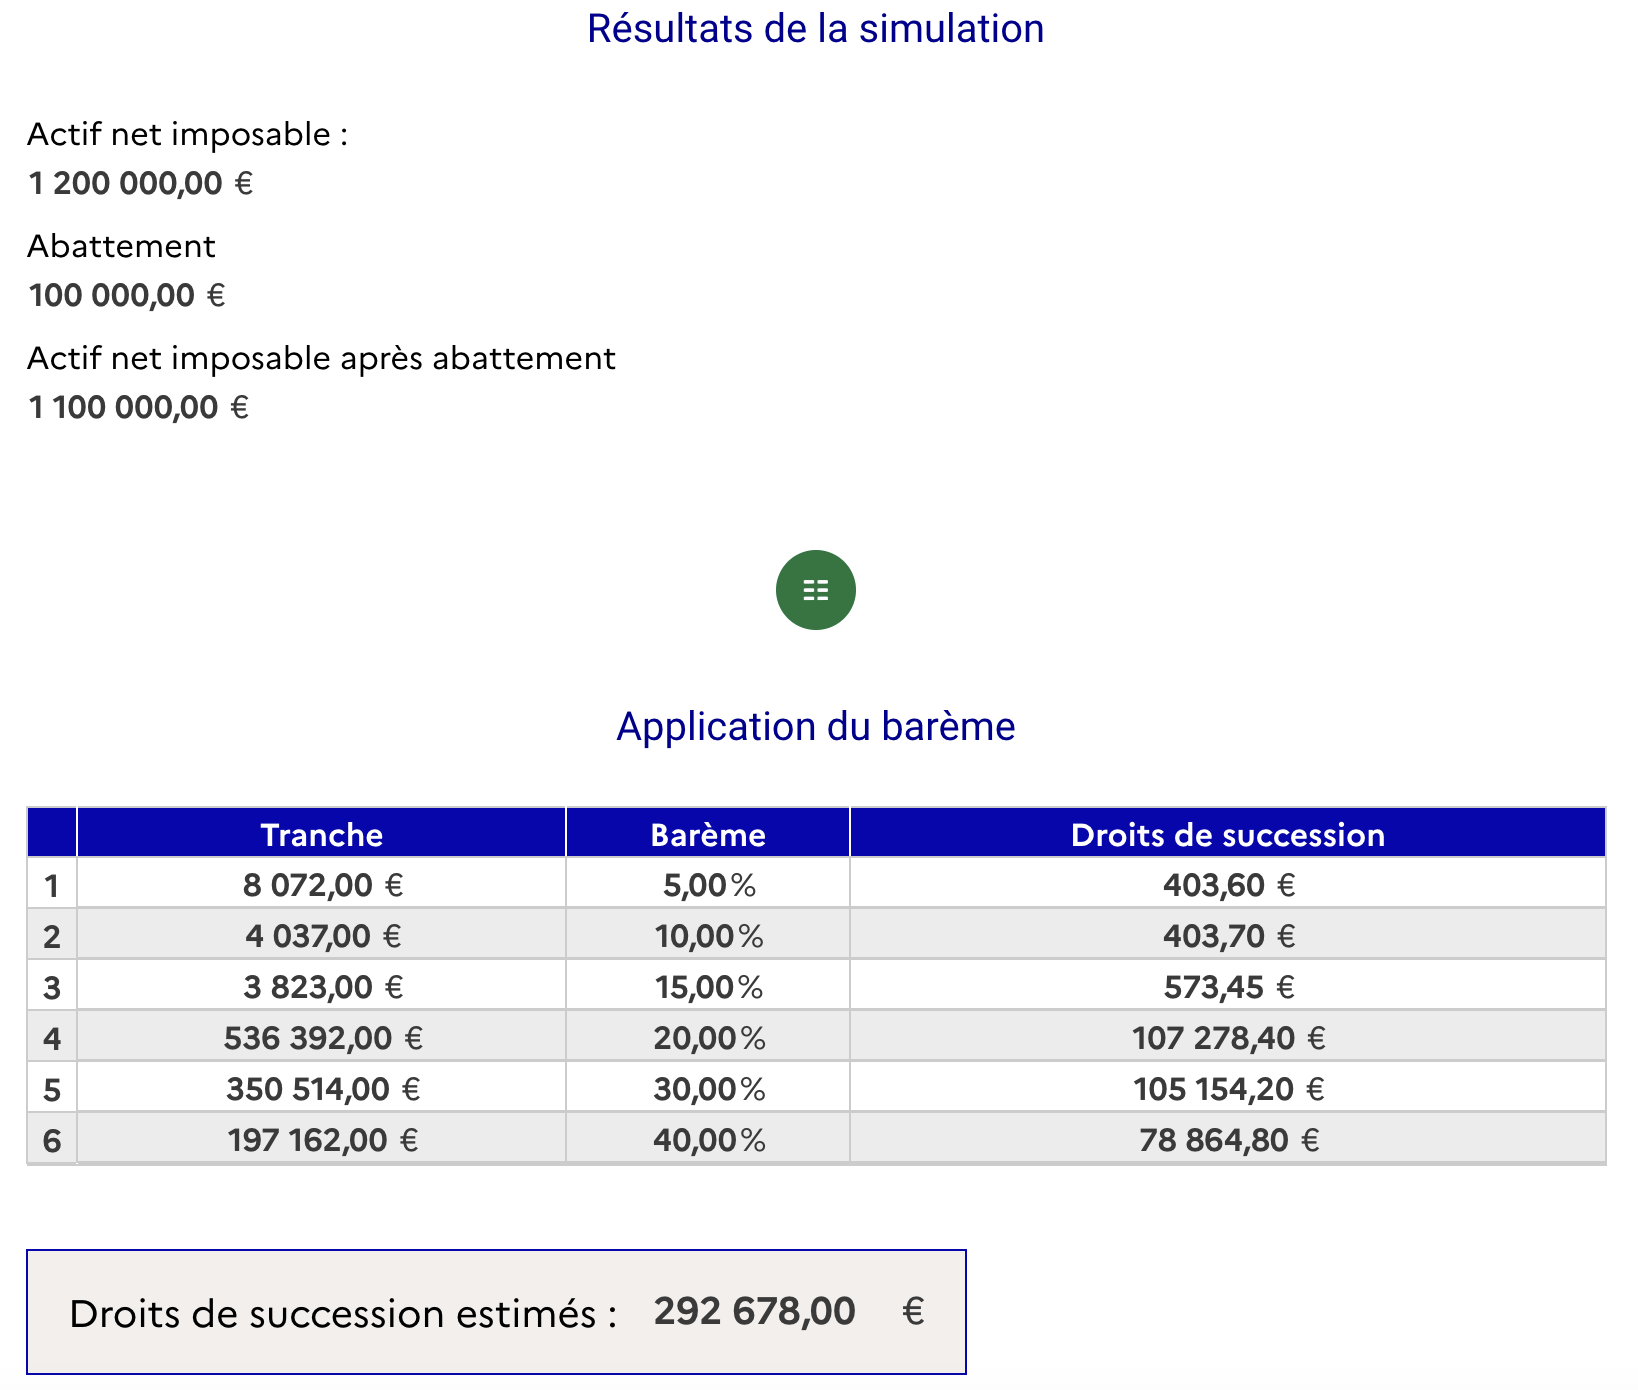The image size is (1638, 1390).
Task: Click the 1 100 000,00 € after-abatement amount
Action: coord(139,408)
